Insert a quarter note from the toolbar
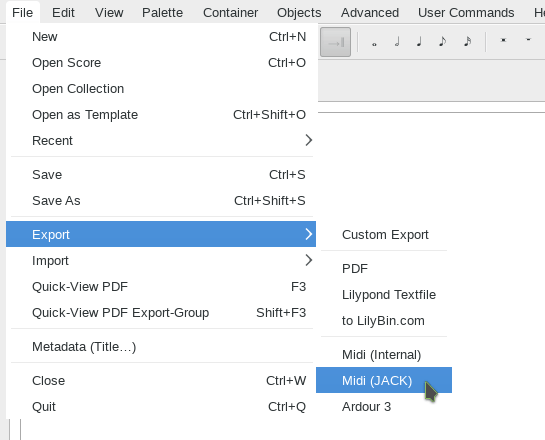The height and width of the screenshot is (440, 545). tap(419, 42)
